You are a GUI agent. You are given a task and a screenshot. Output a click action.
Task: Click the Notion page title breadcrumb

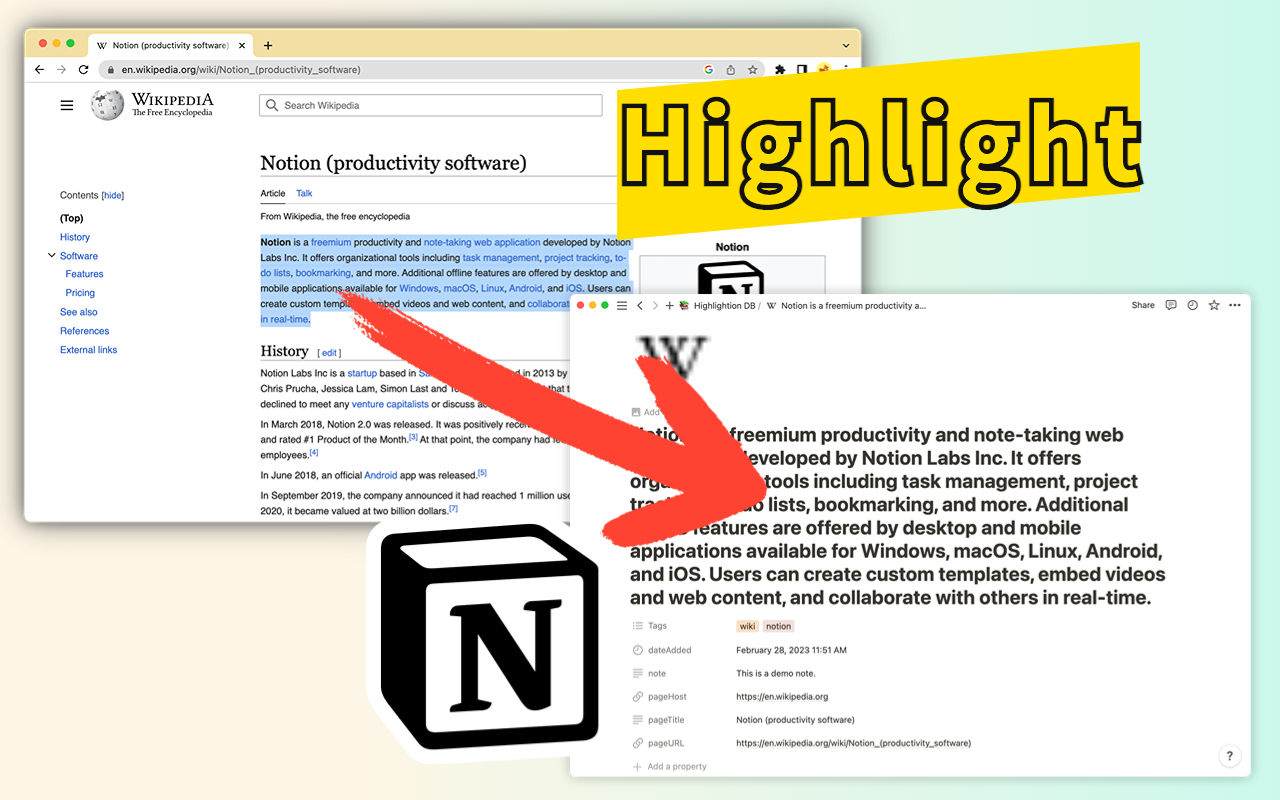pos(846,306)
